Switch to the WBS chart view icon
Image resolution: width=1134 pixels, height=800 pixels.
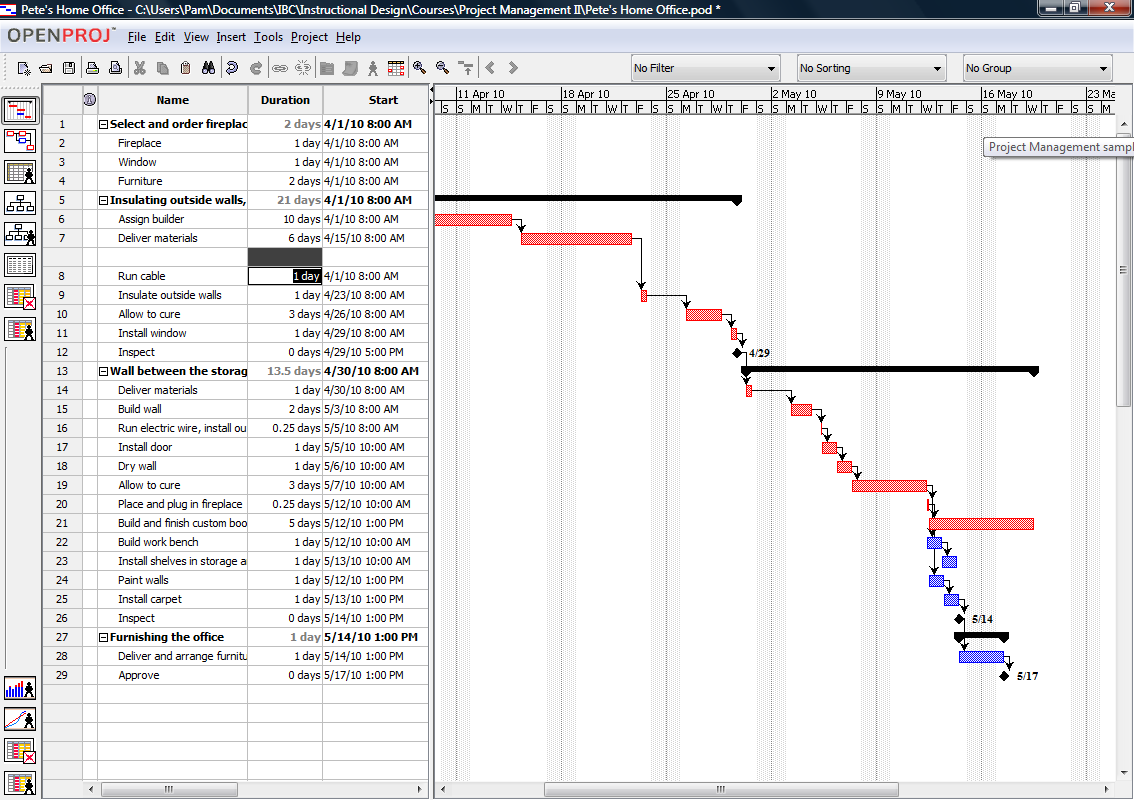point(20,204)
